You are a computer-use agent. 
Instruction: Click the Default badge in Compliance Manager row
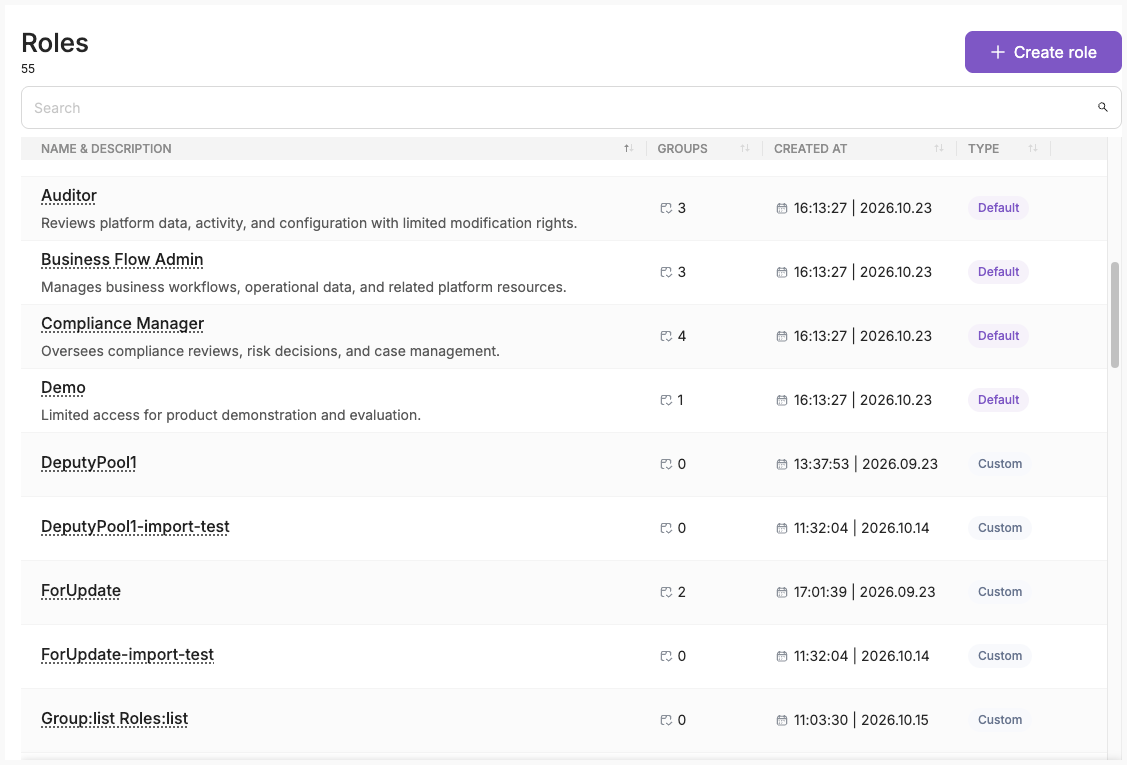[998, 336]
